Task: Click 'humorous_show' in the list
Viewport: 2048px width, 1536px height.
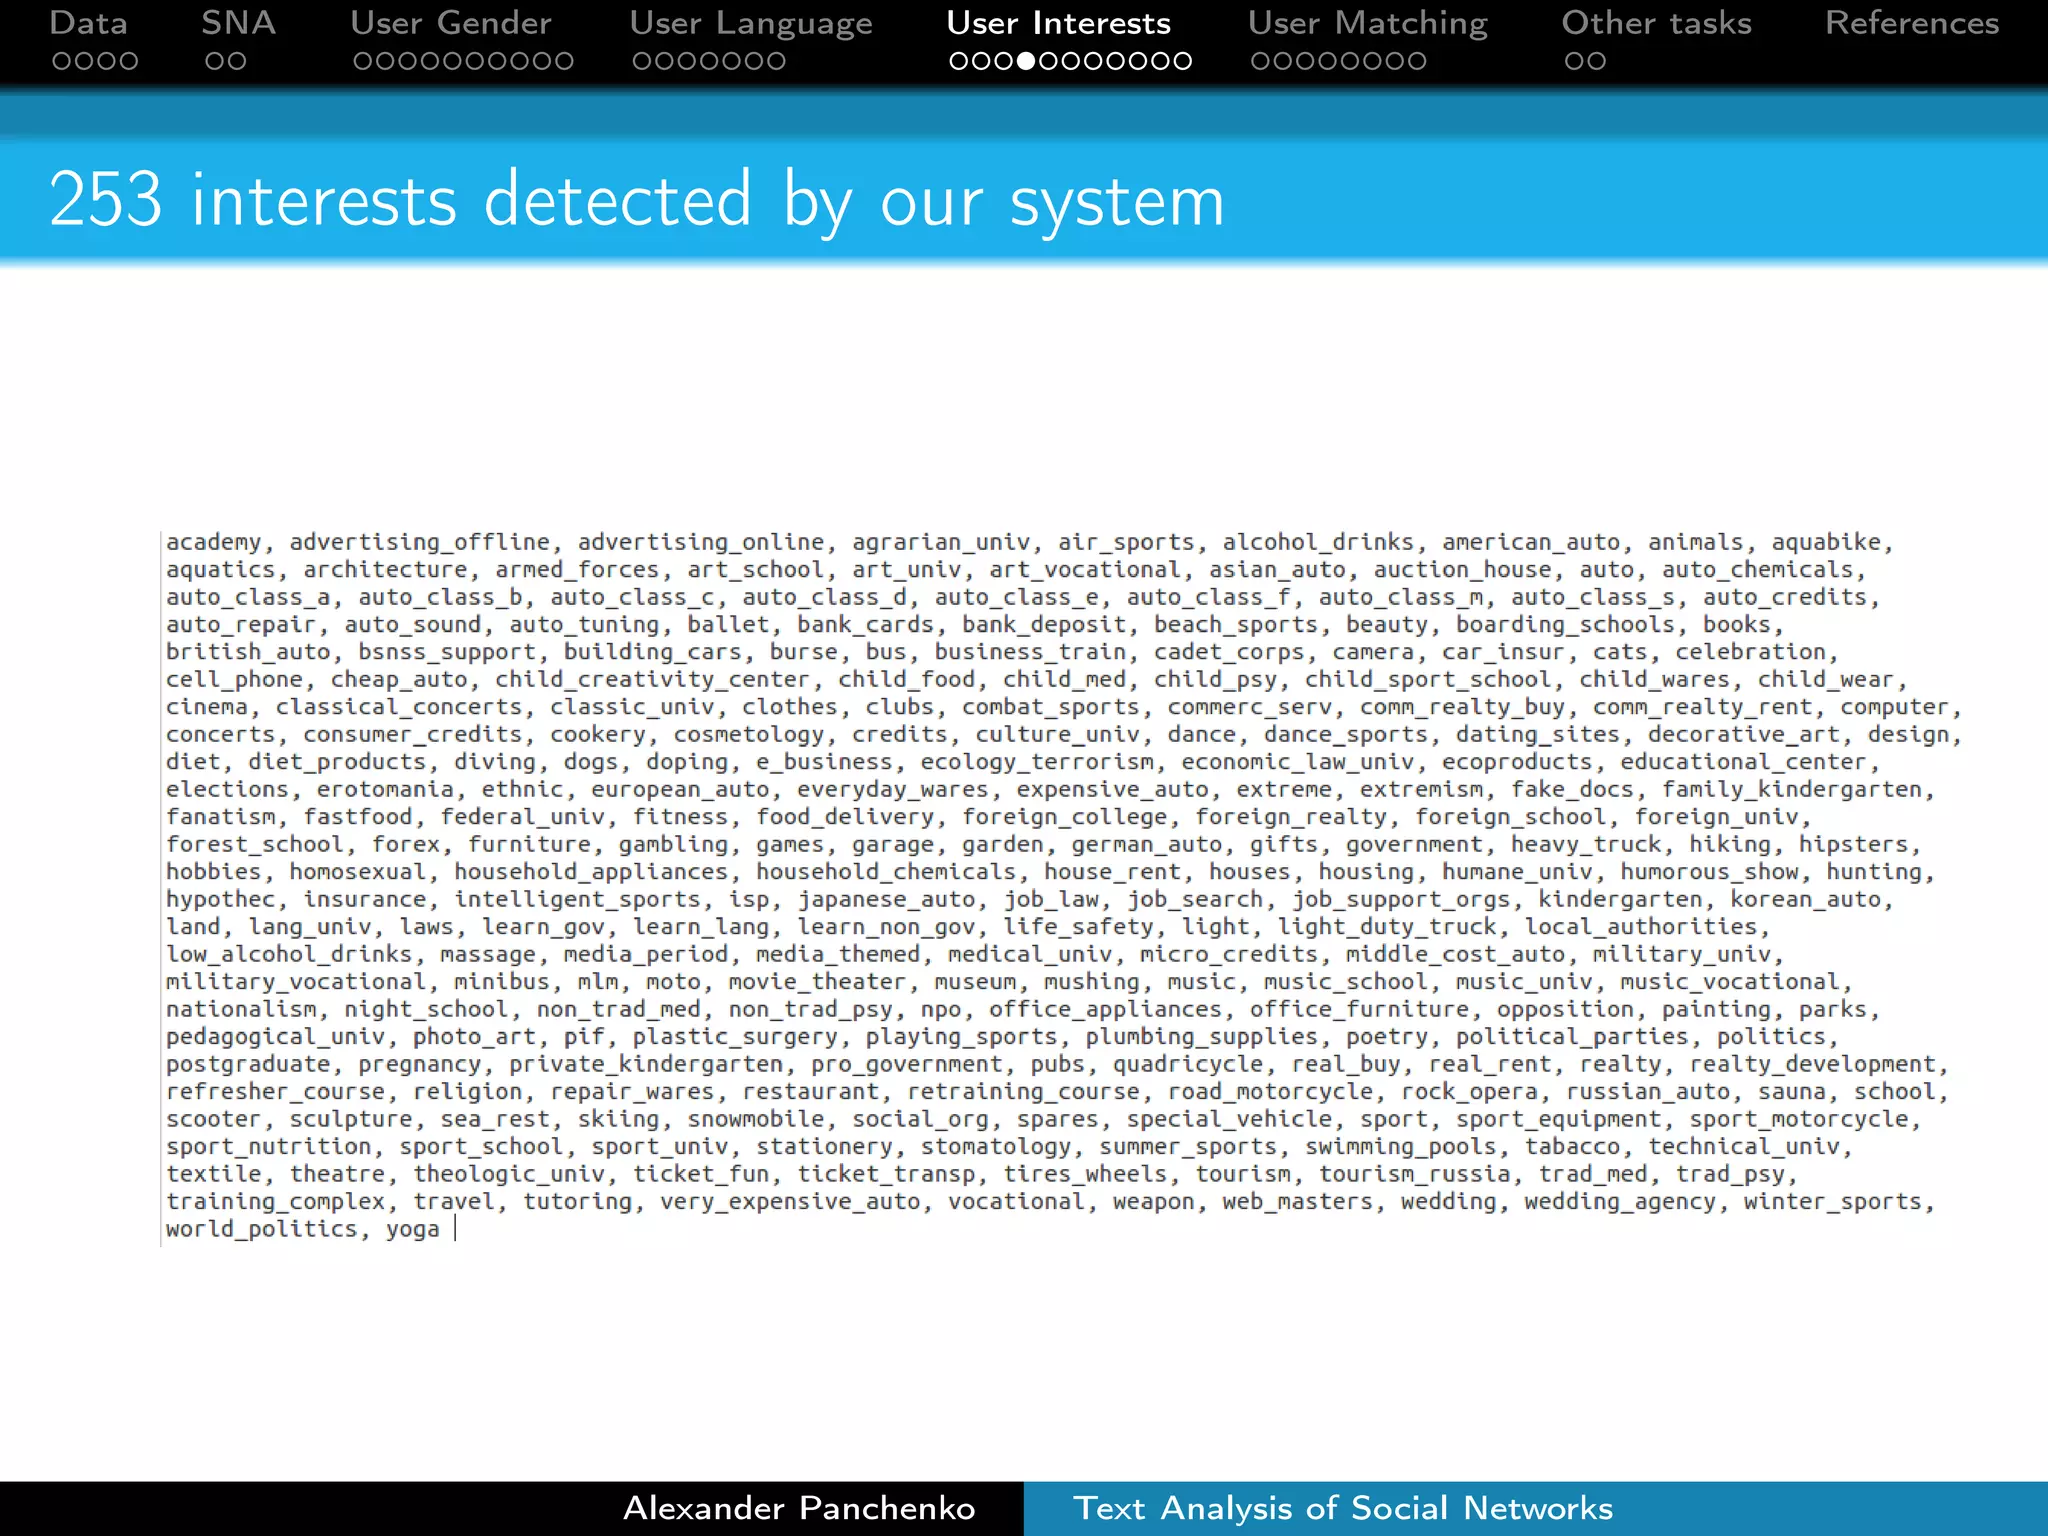Action: 1709,873
